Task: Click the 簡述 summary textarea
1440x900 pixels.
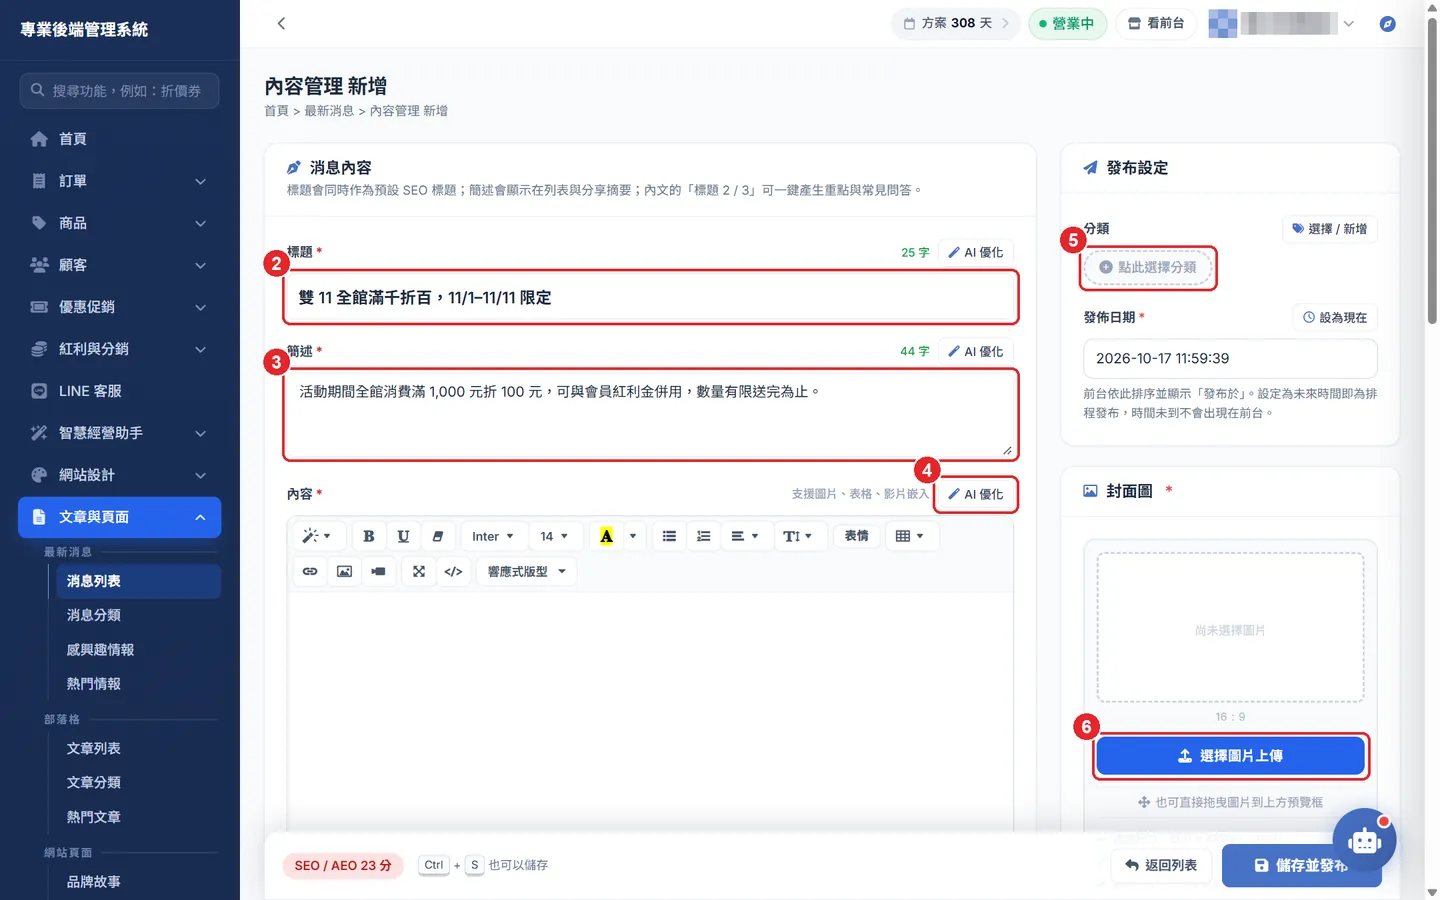Action: point(651,415)
